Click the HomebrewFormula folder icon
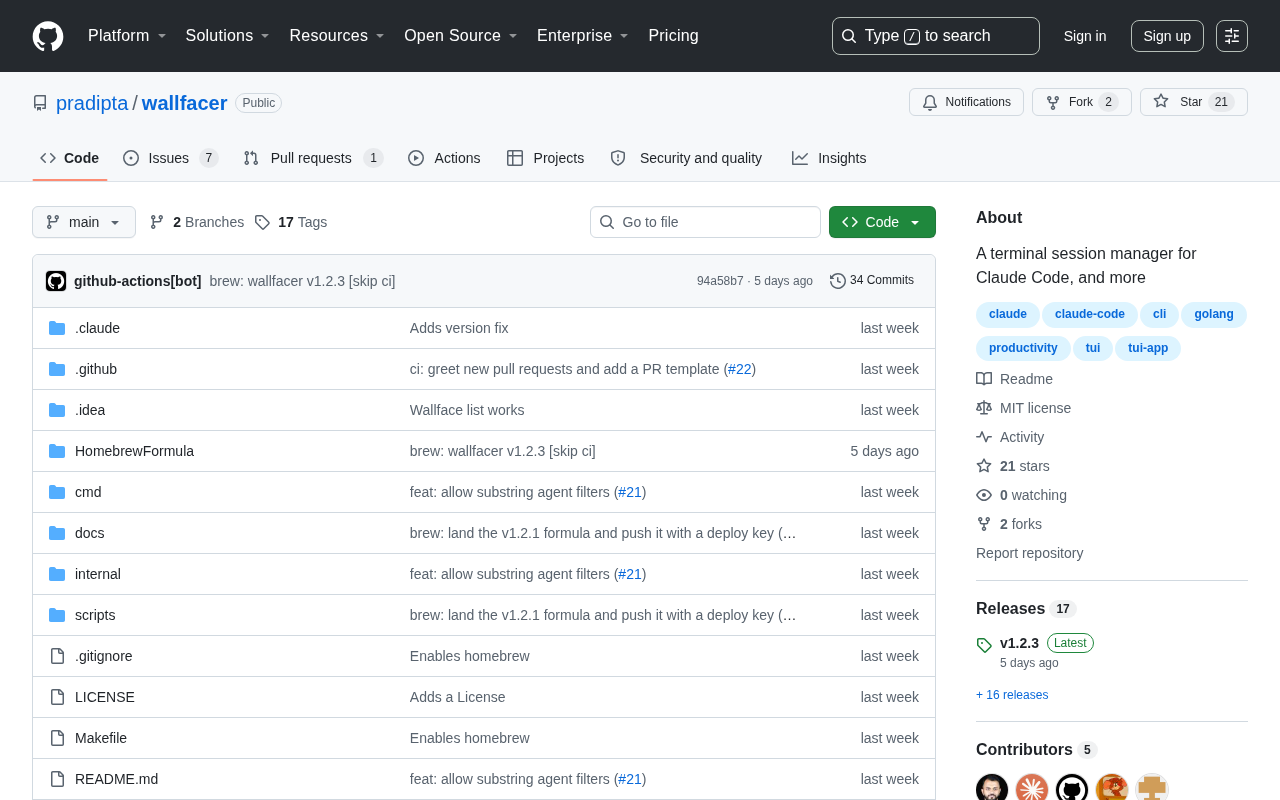The width and height of the screenshot is (1280, 800). [x=57, y=451]
